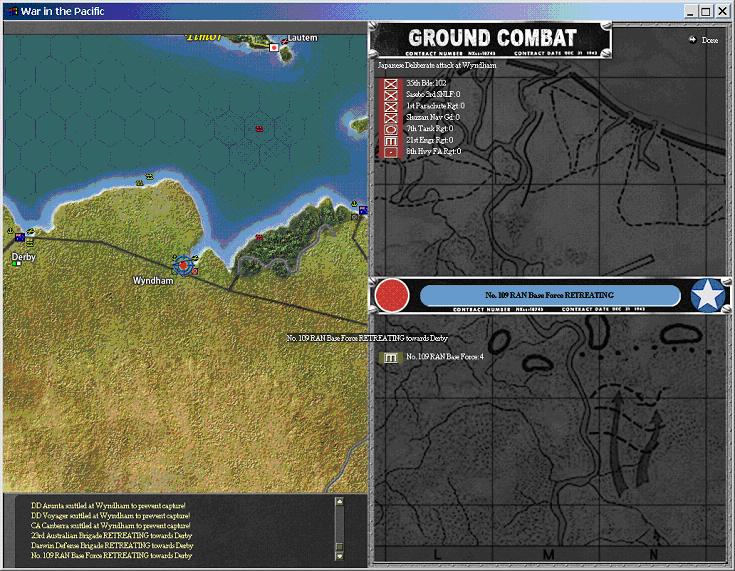The width and height of the screenshot is (735, 571).
Task: Select the 8th Hvy FA Rgt artillery symbol
Action: tap(390, 151)
